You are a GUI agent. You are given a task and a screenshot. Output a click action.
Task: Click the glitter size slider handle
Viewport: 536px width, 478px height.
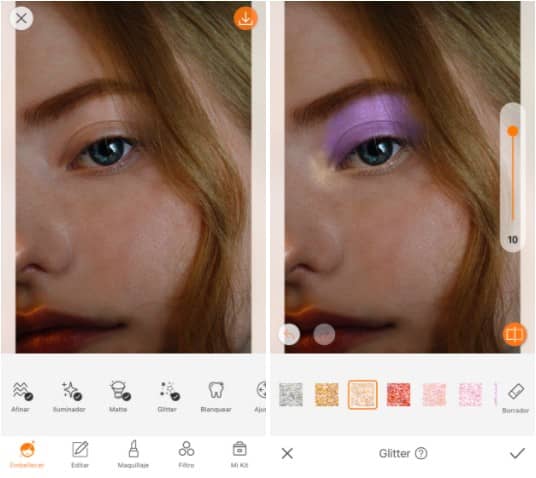click(512, 131)
